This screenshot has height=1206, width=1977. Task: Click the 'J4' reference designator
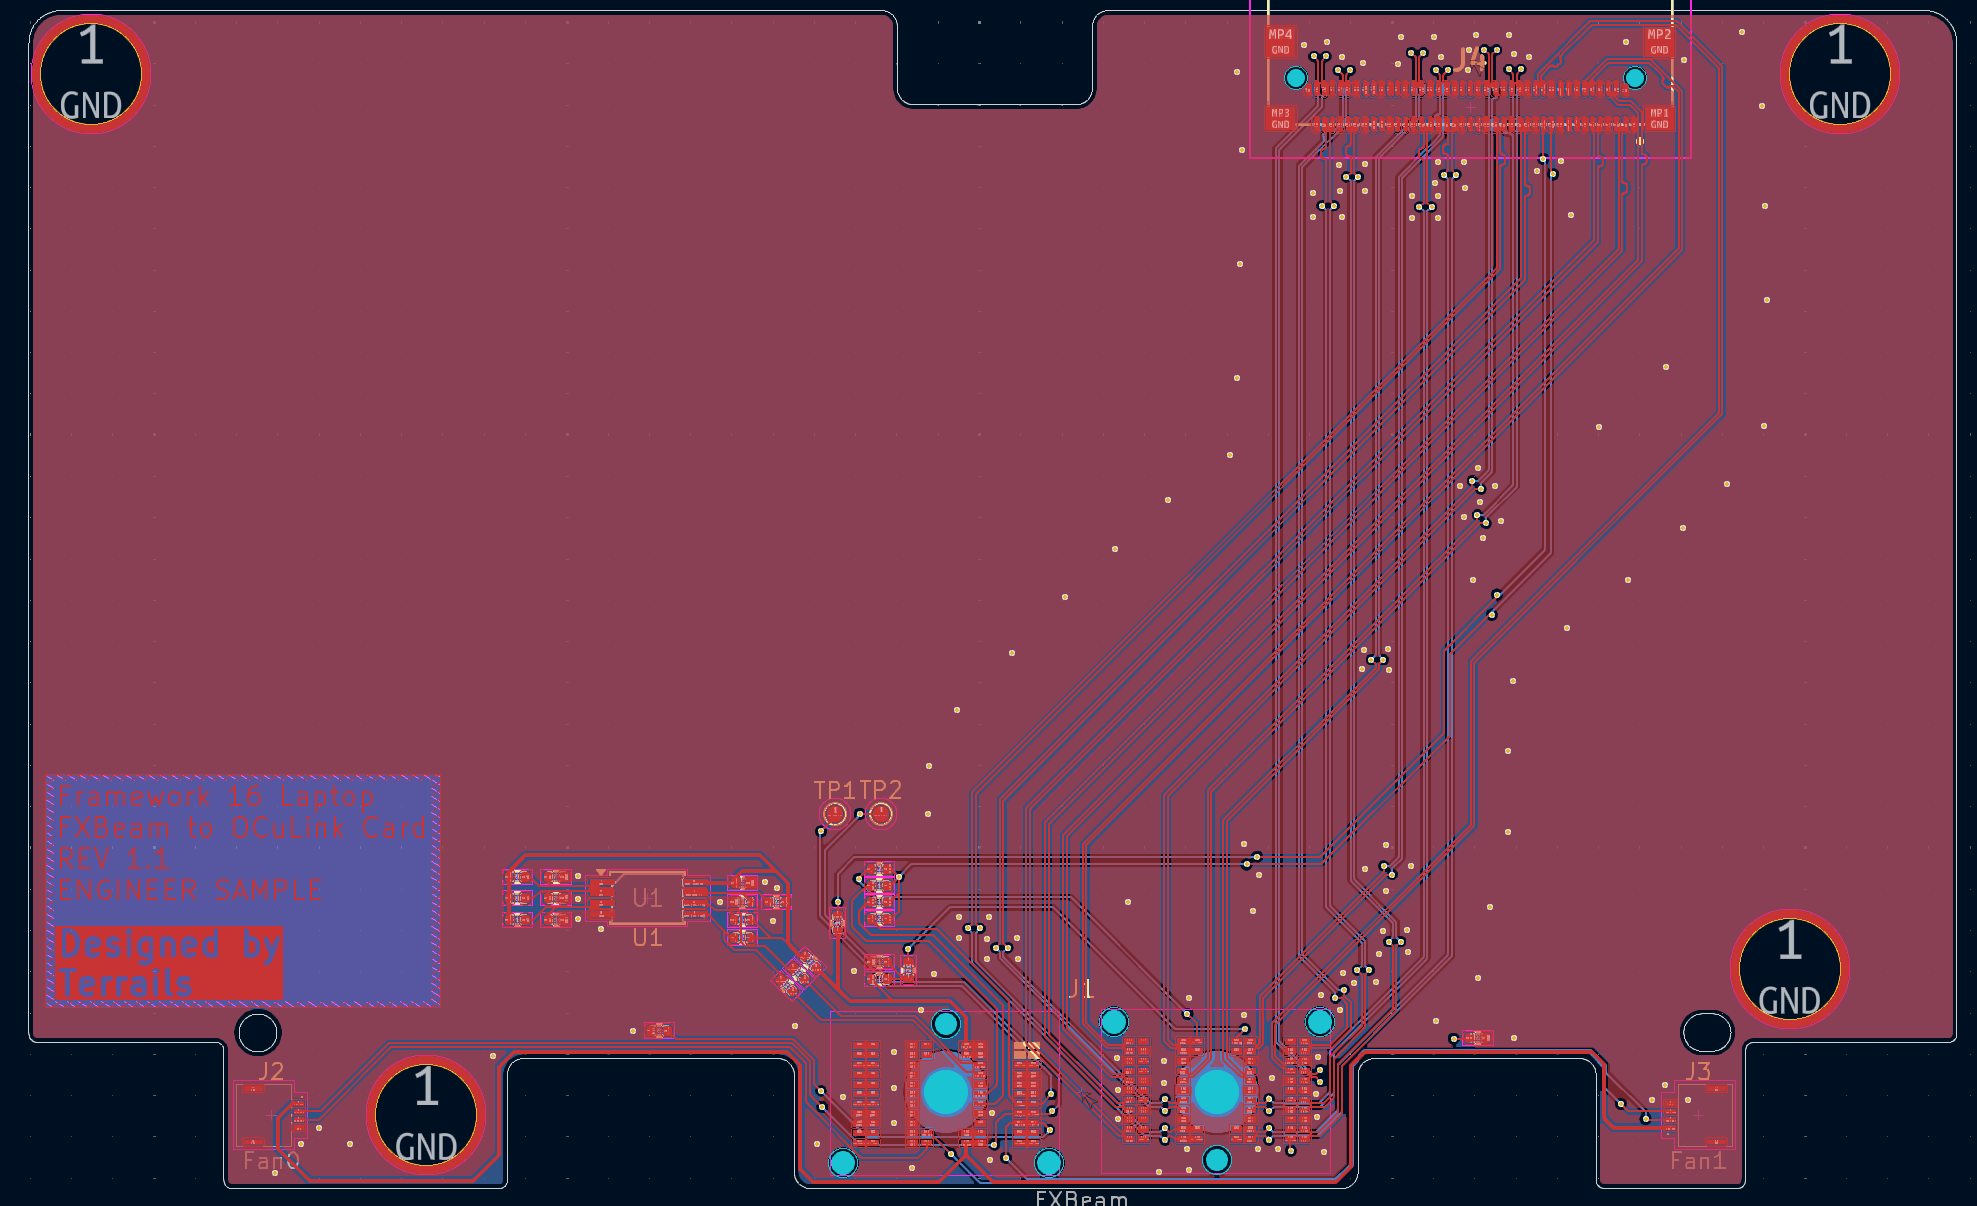(1470, 60)
